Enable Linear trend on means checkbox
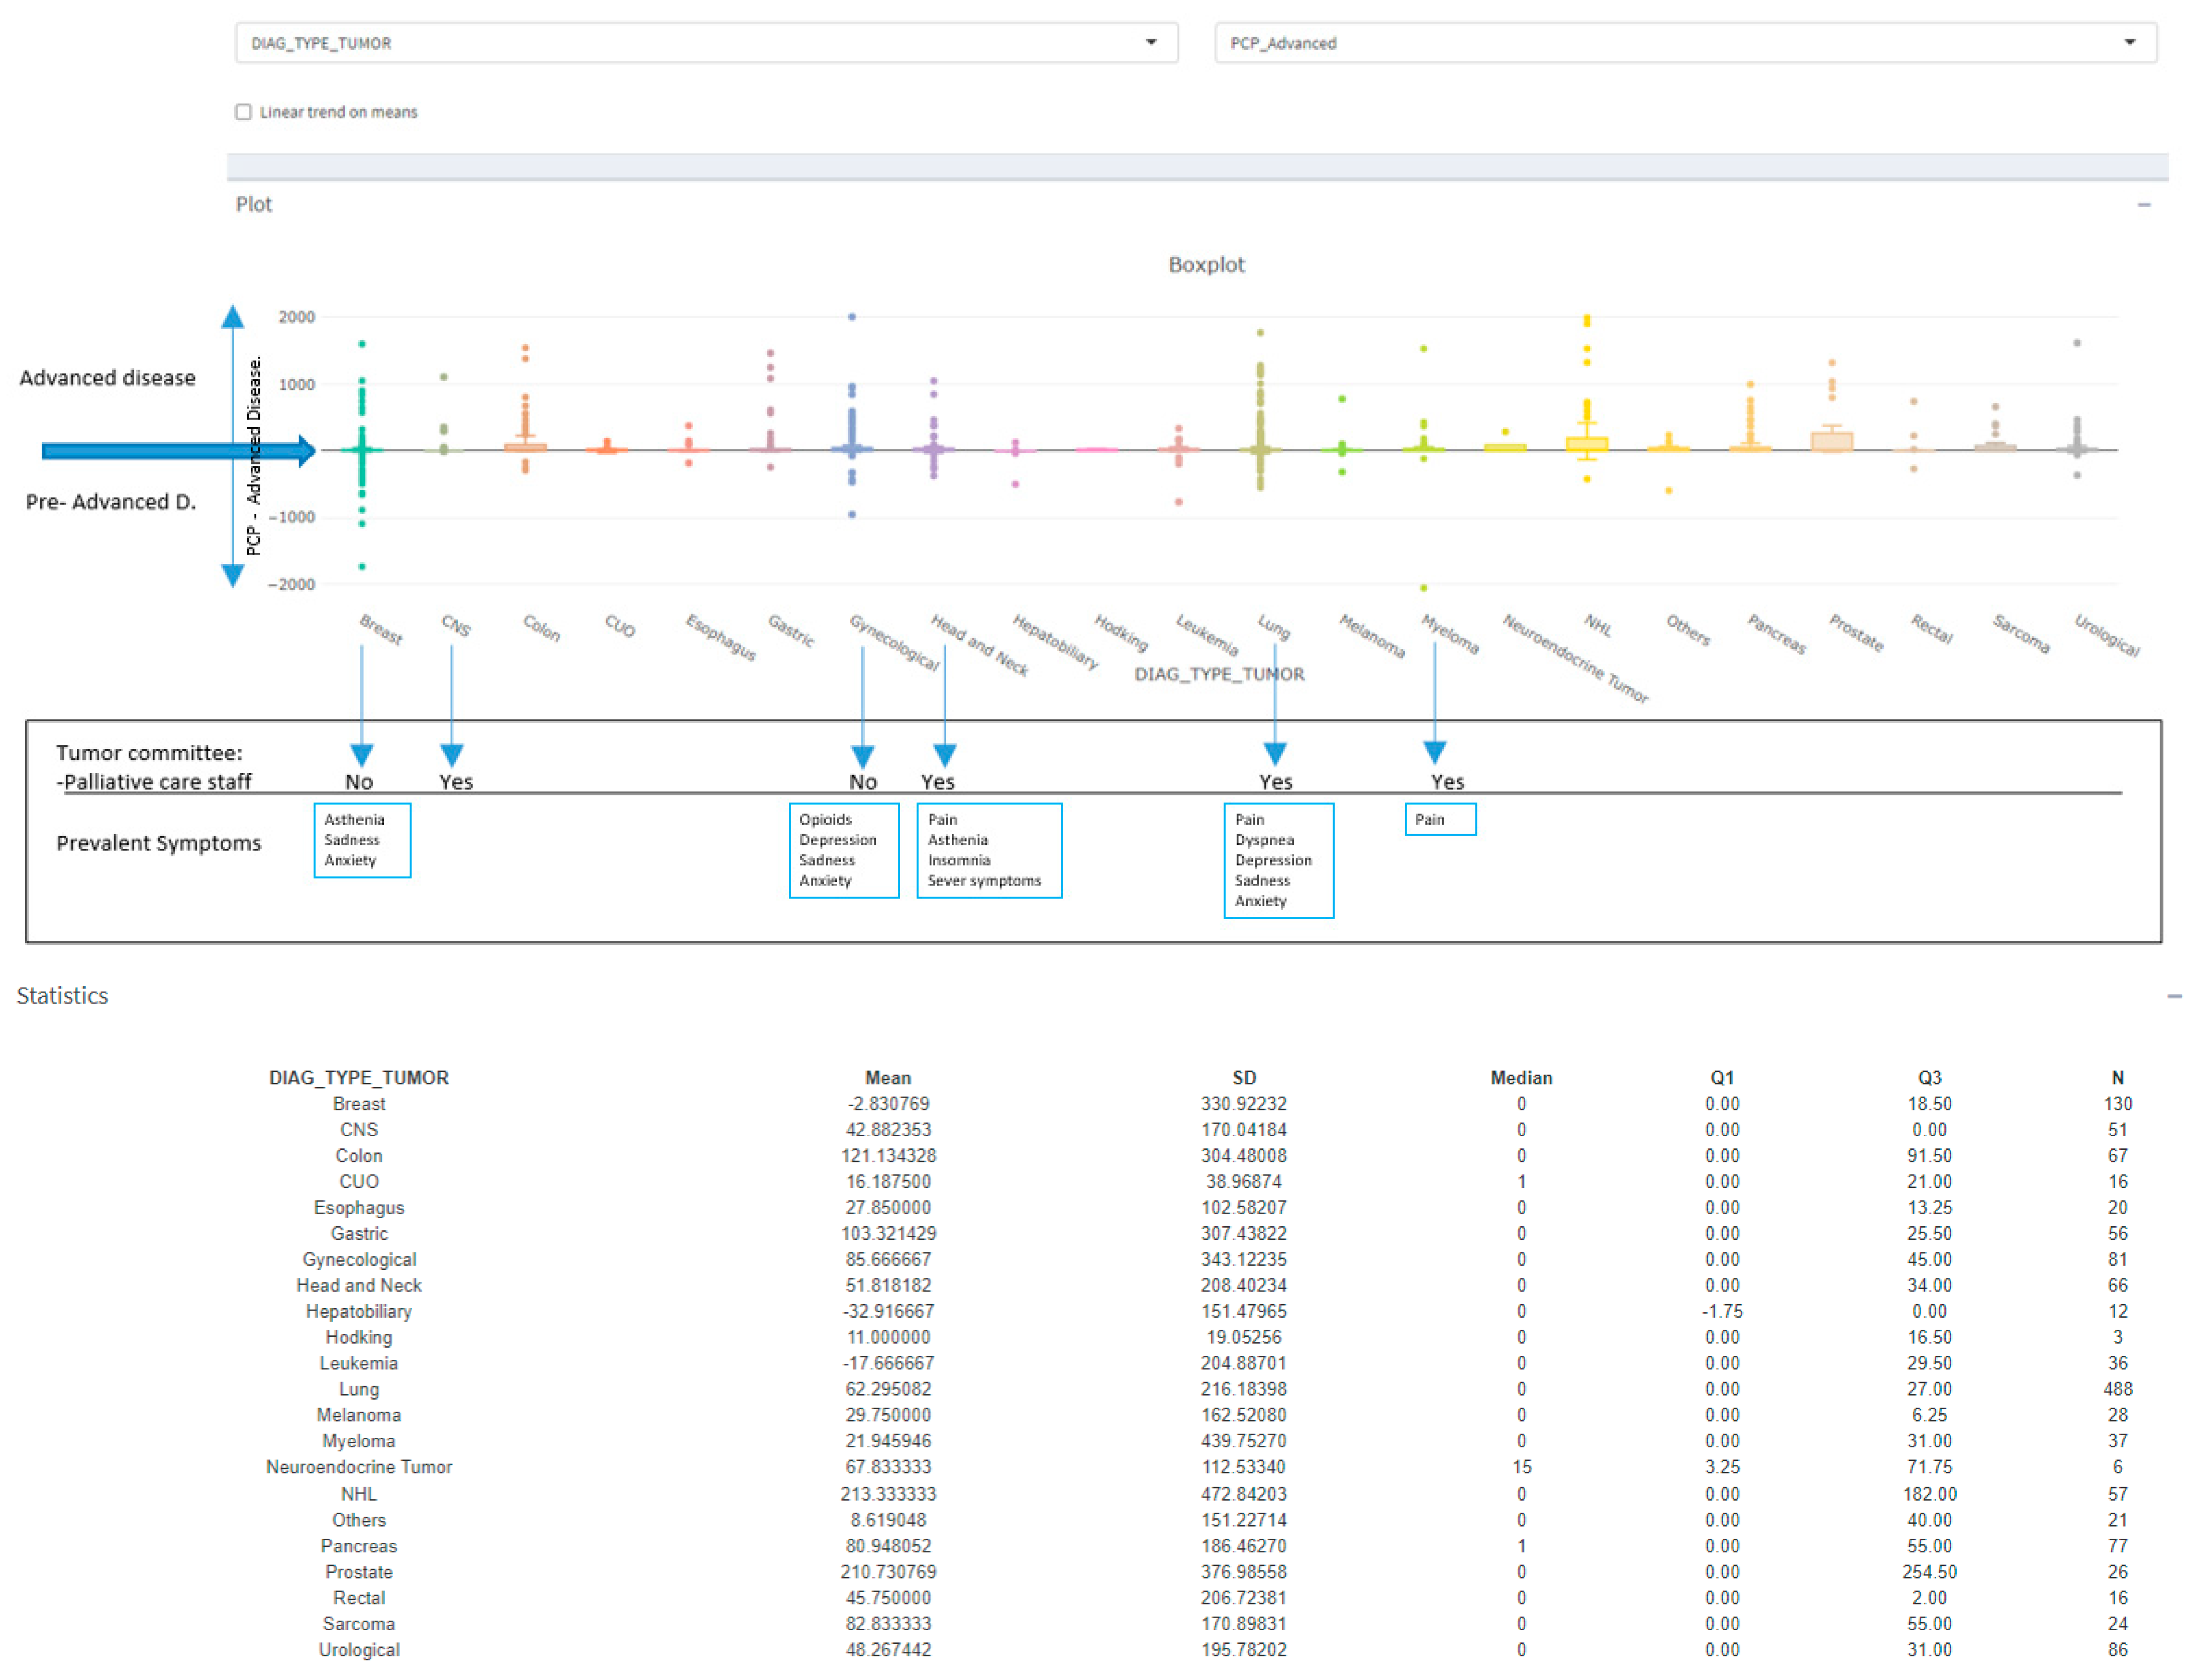 click(243, 112)
